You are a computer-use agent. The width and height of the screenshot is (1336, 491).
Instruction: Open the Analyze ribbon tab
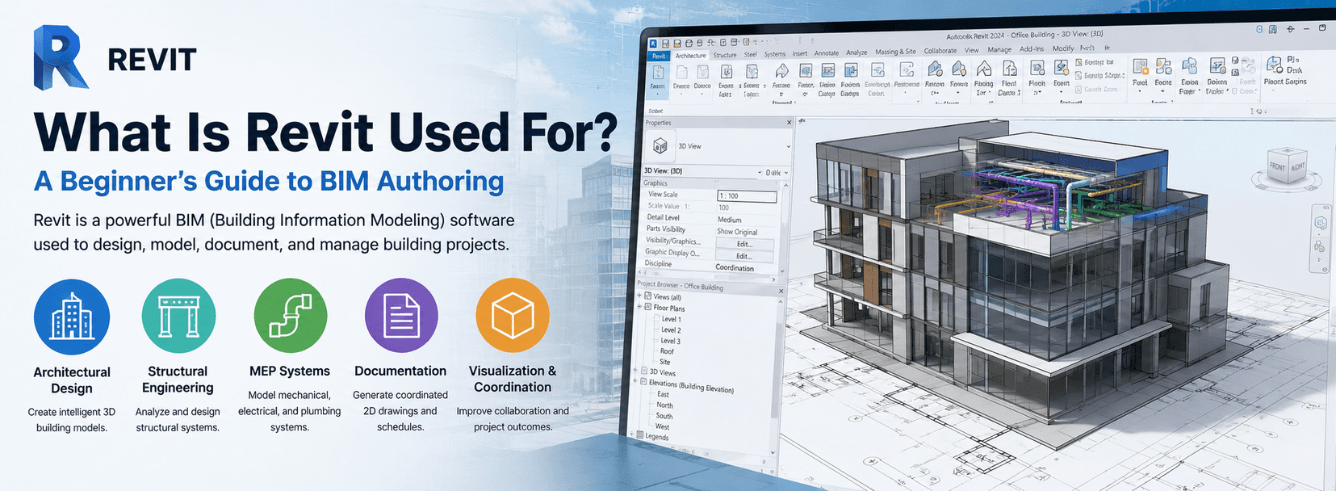point(857,53)
